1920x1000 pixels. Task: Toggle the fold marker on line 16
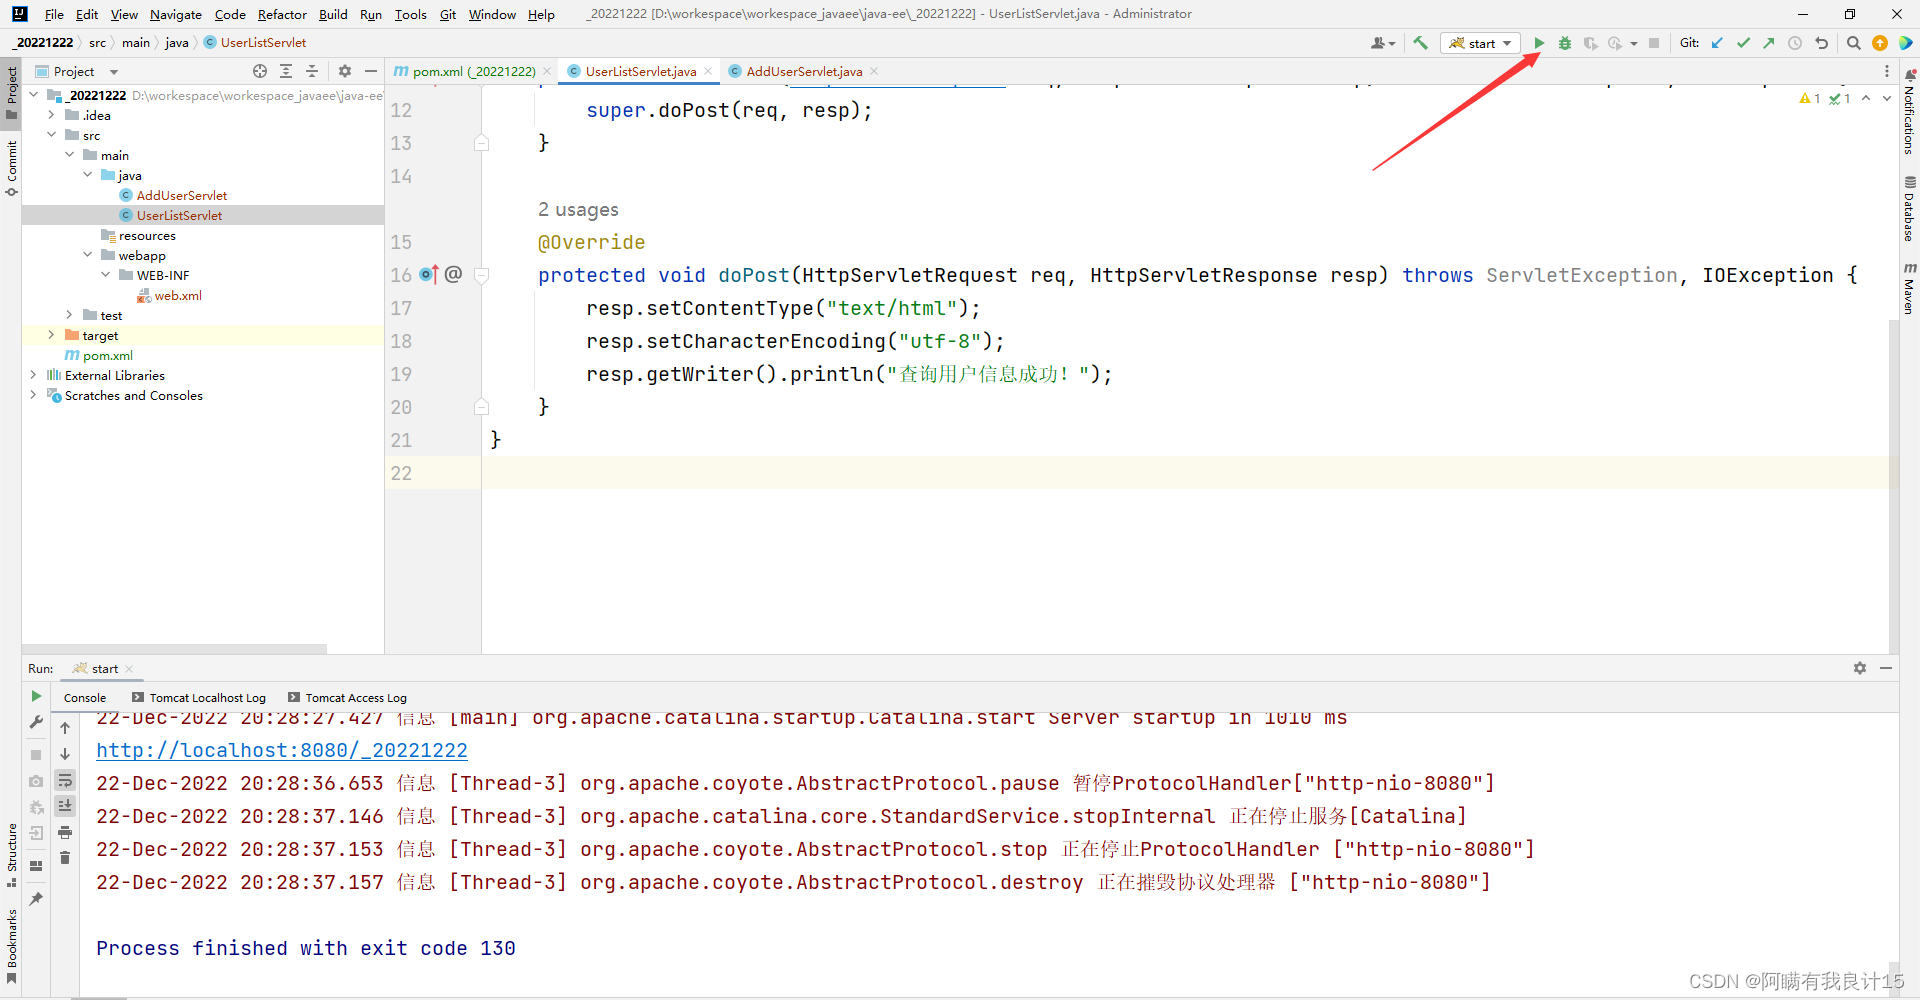pyautogui.click(x=481, y=275)
